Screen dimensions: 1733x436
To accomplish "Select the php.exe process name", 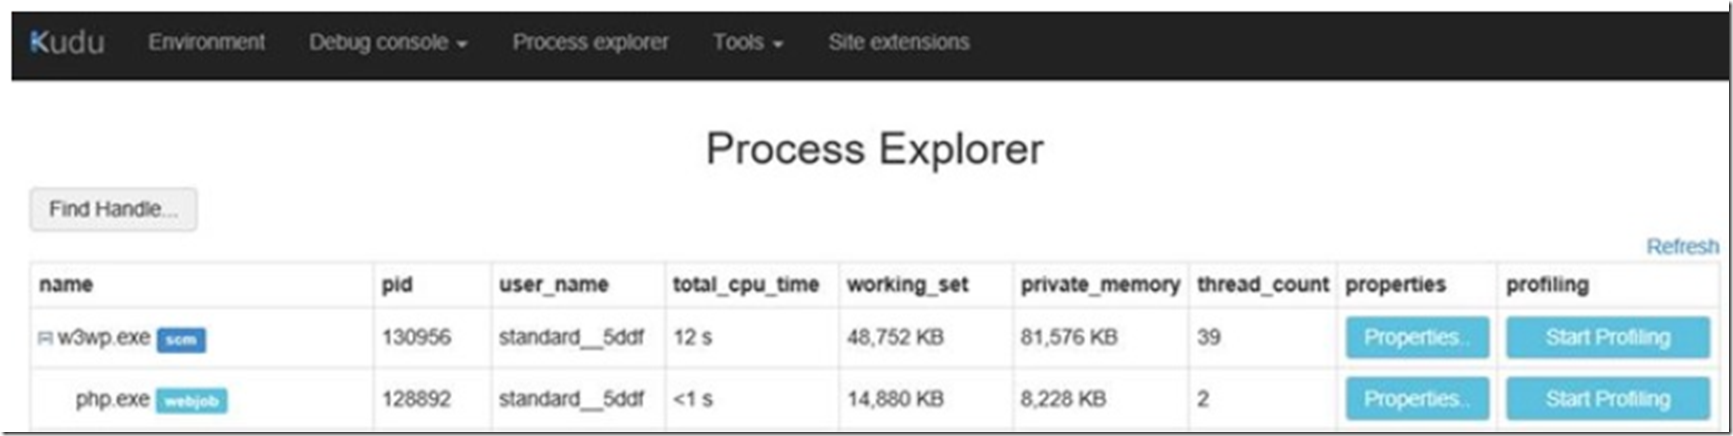I will (112, 400).
